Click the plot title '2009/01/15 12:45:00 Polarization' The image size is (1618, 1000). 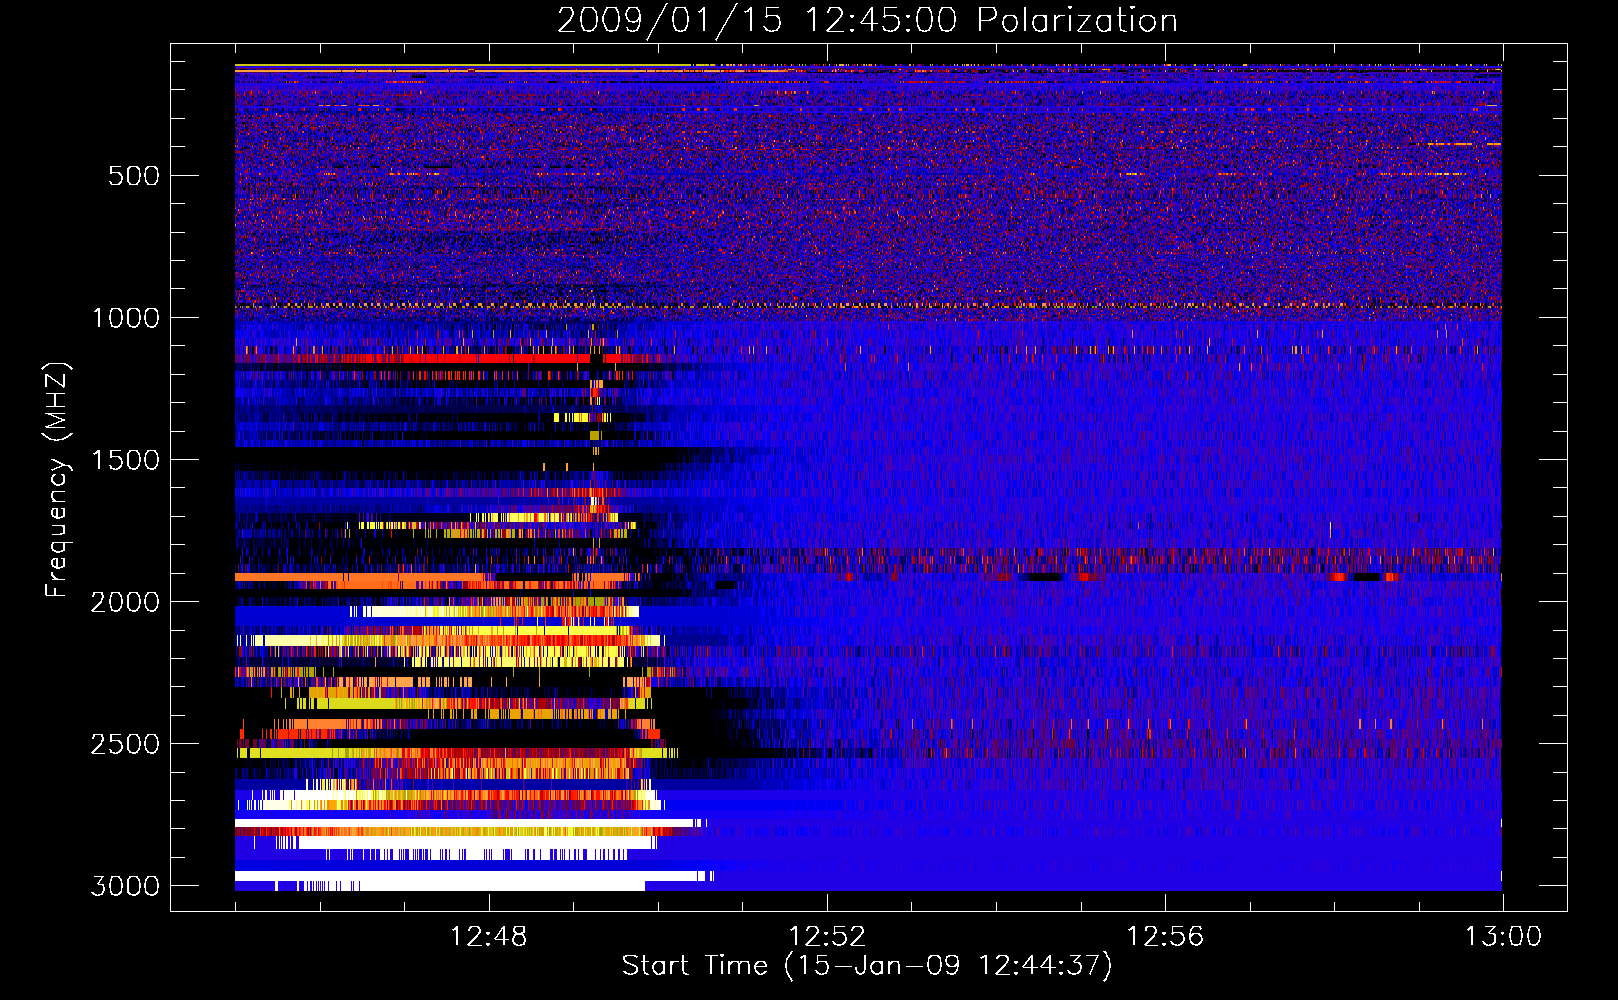pos(867,20)
